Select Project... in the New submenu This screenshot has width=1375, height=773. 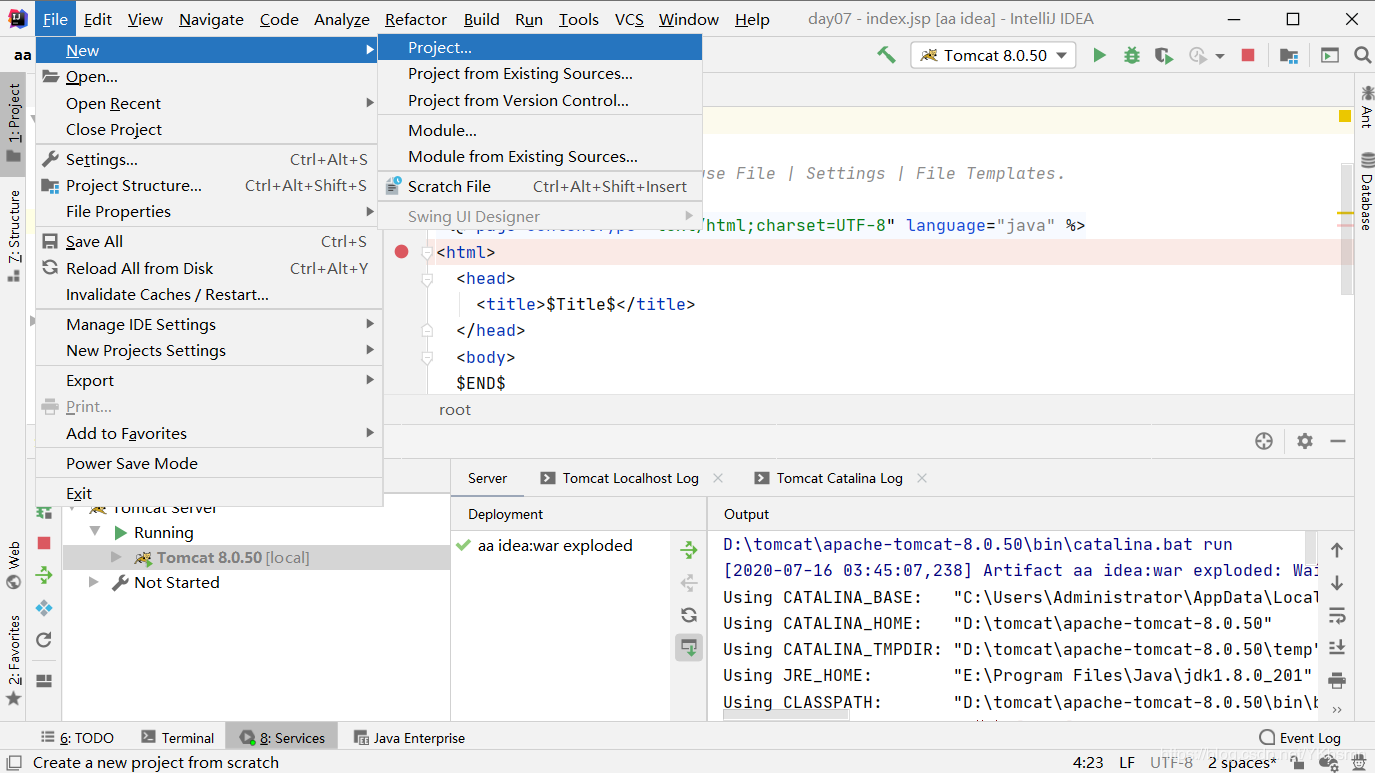click(x=439, y=47)
